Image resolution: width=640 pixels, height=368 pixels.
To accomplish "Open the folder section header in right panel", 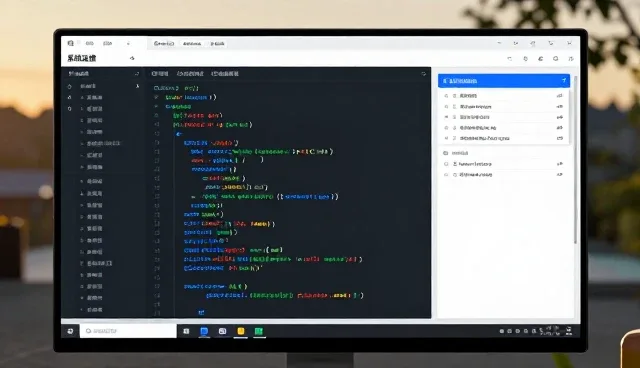I will click(x=456, y=153).
